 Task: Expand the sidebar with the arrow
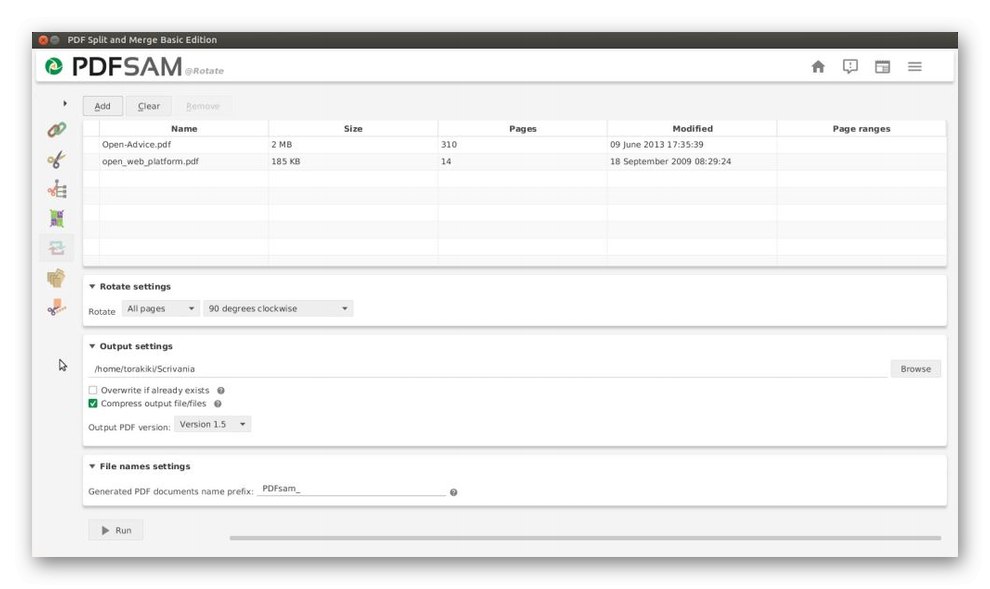(x=64, y=103)
